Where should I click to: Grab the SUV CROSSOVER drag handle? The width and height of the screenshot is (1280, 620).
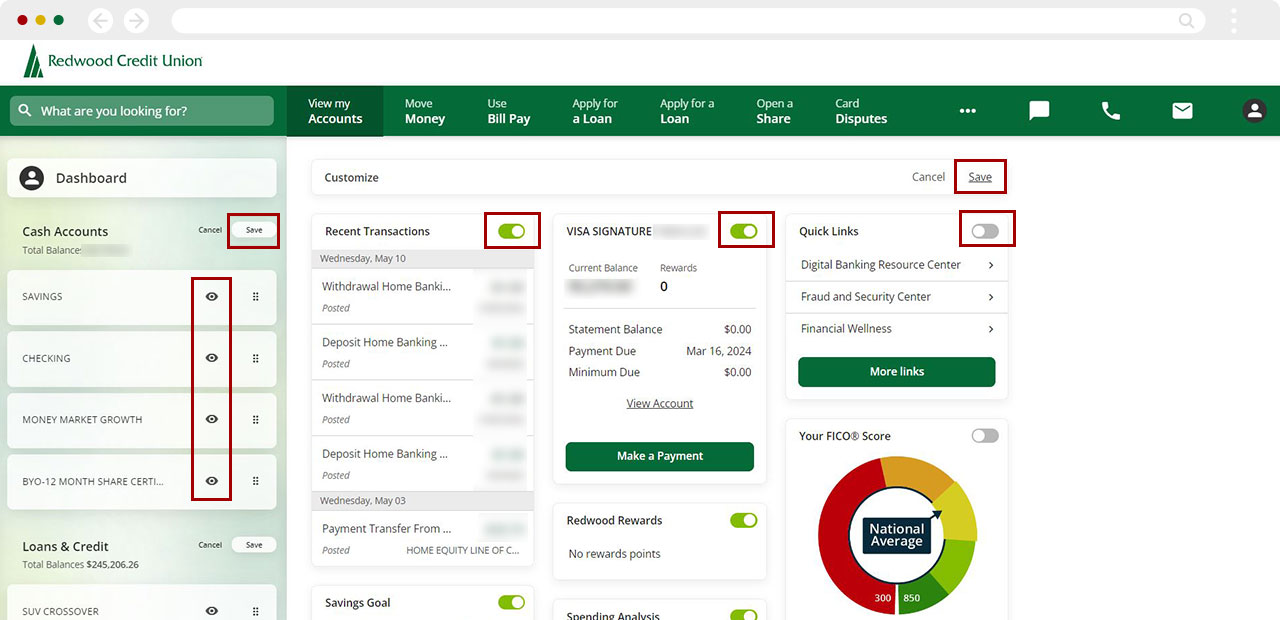256,611
